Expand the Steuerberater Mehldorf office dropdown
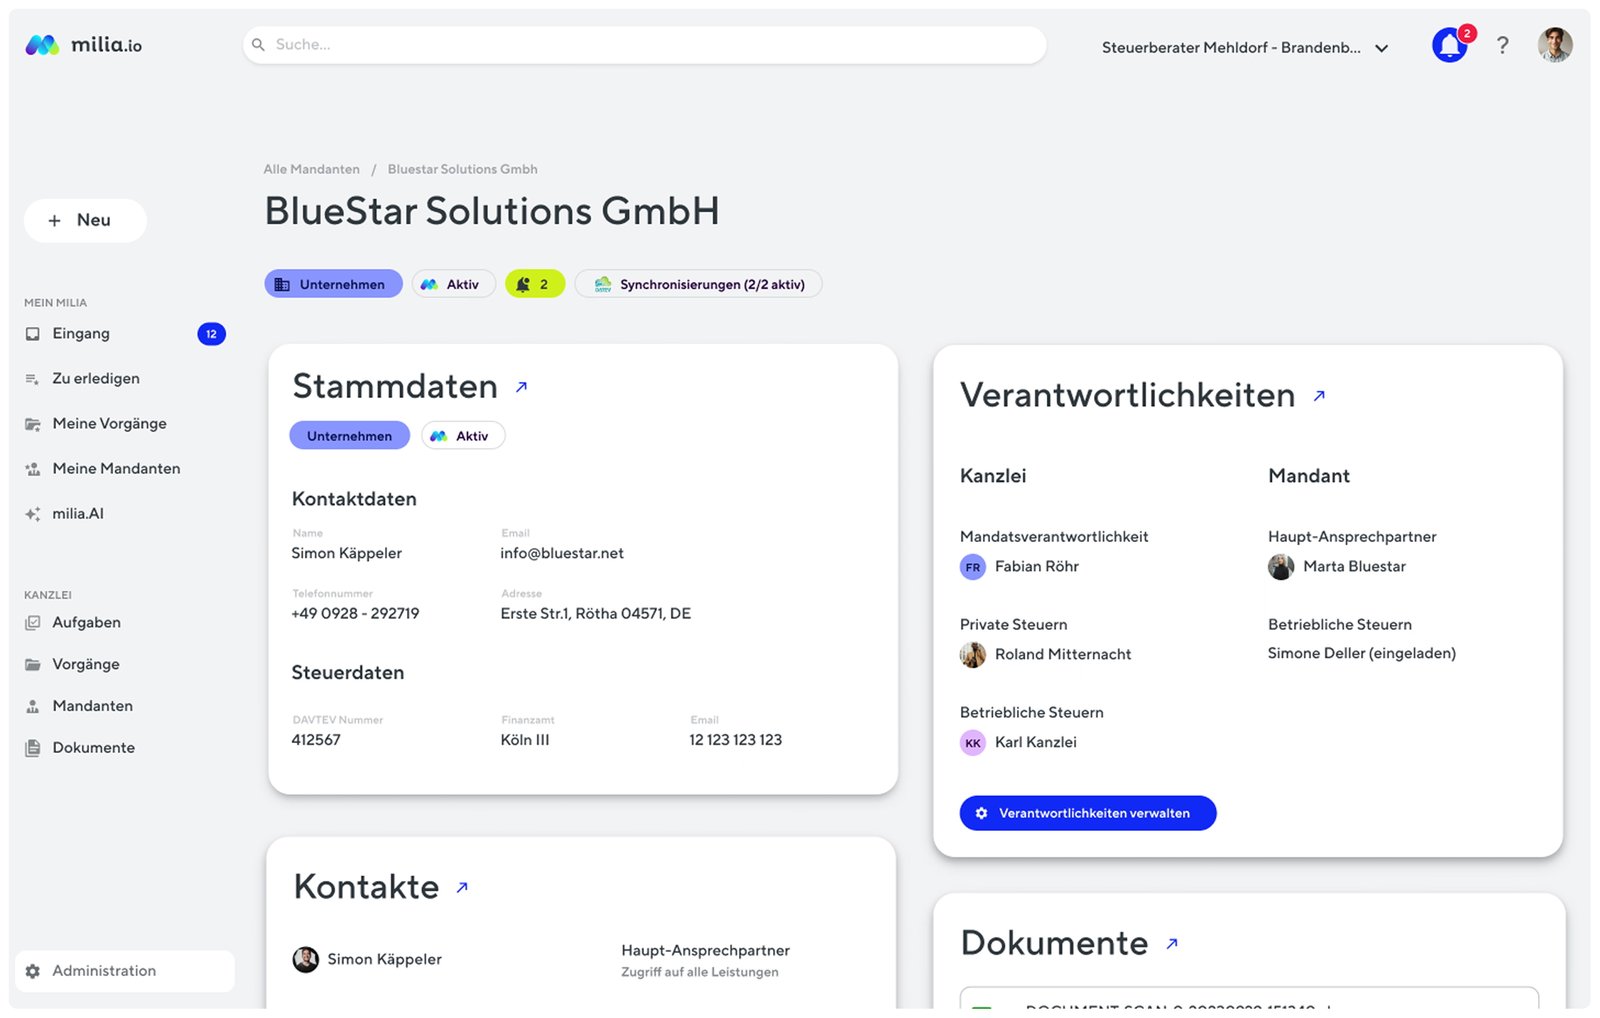This screenshot has width=1600, height=1018. point(1245,47)
